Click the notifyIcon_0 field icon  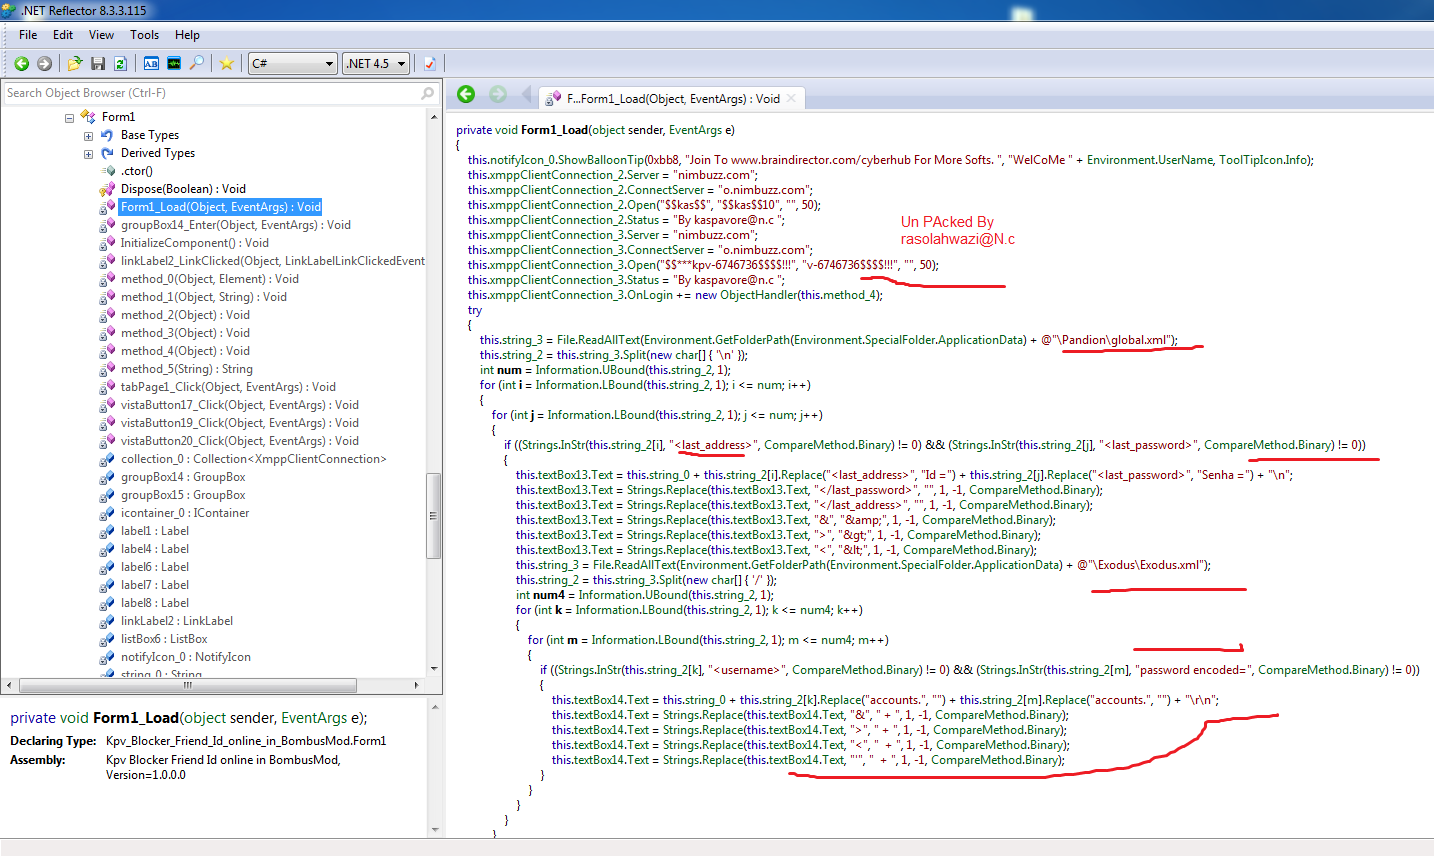point(107,657)
